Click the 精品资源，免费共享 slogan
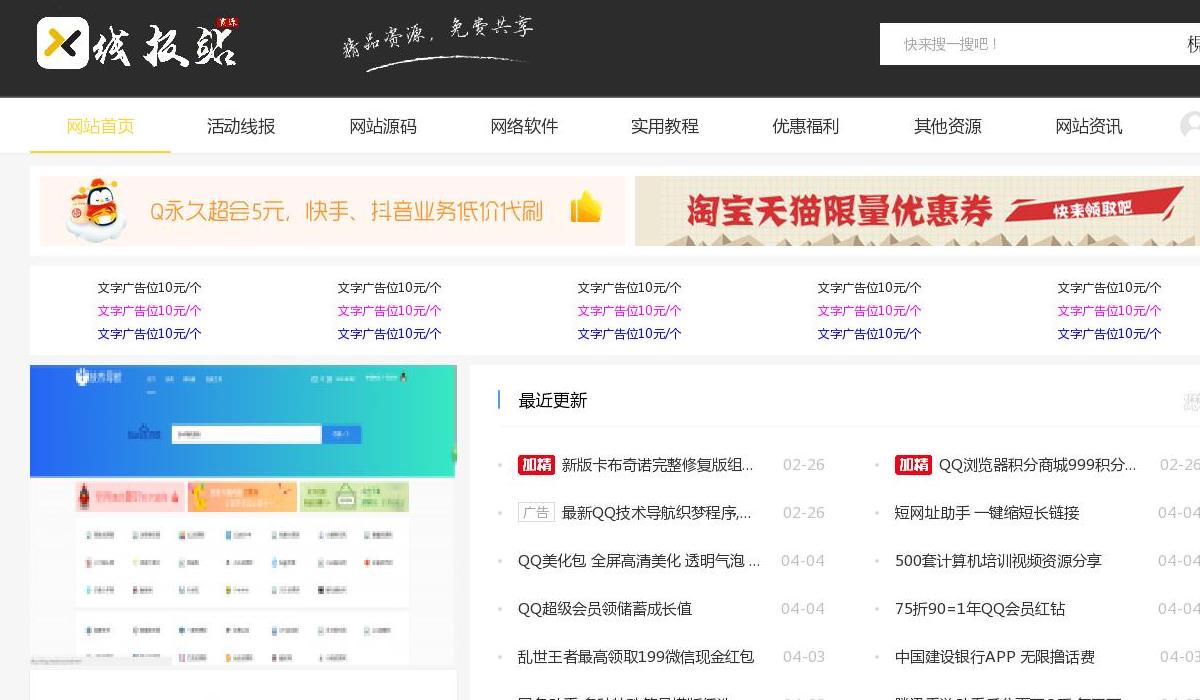Screen dimensions: 1200x700 (x=438, y=42)
